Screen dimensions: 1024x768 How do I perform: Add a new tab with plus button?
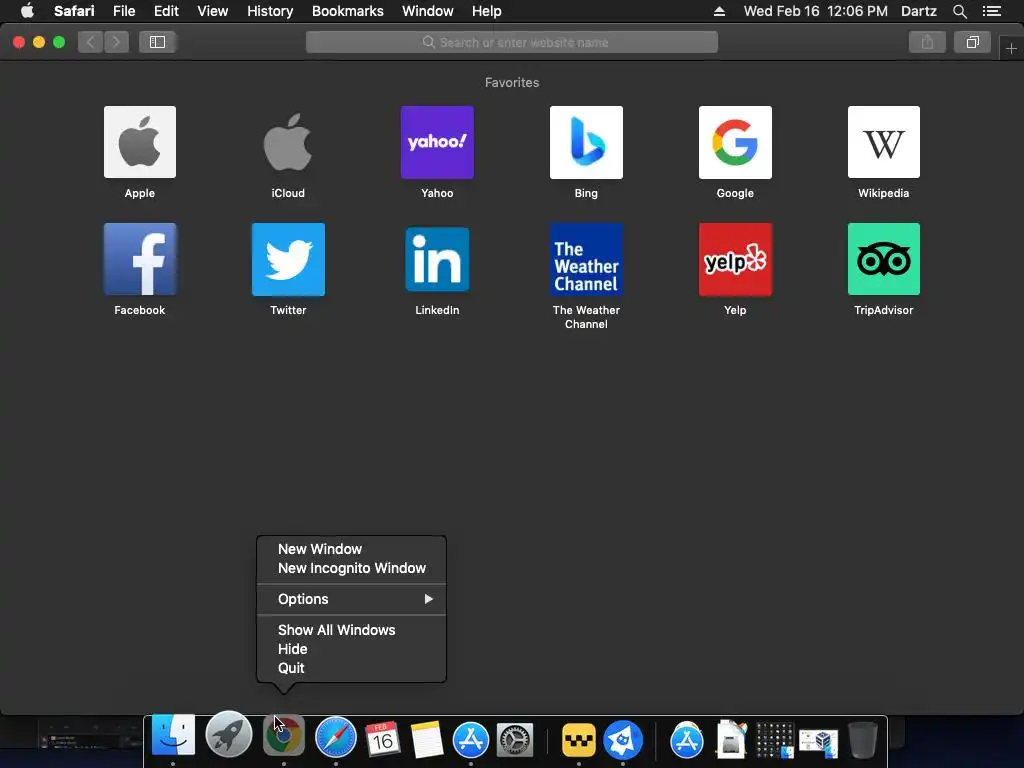1011,48
